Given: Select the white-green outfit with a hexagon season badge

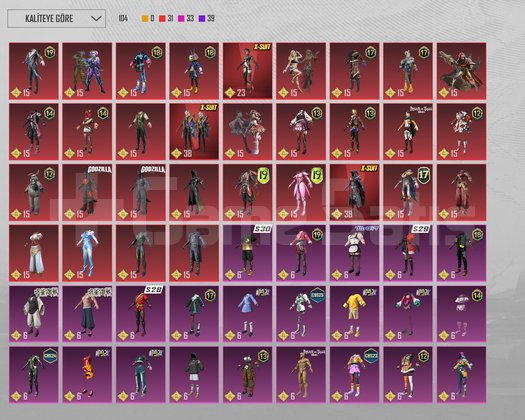Looking at the screenshot, I should pos(301,314).
